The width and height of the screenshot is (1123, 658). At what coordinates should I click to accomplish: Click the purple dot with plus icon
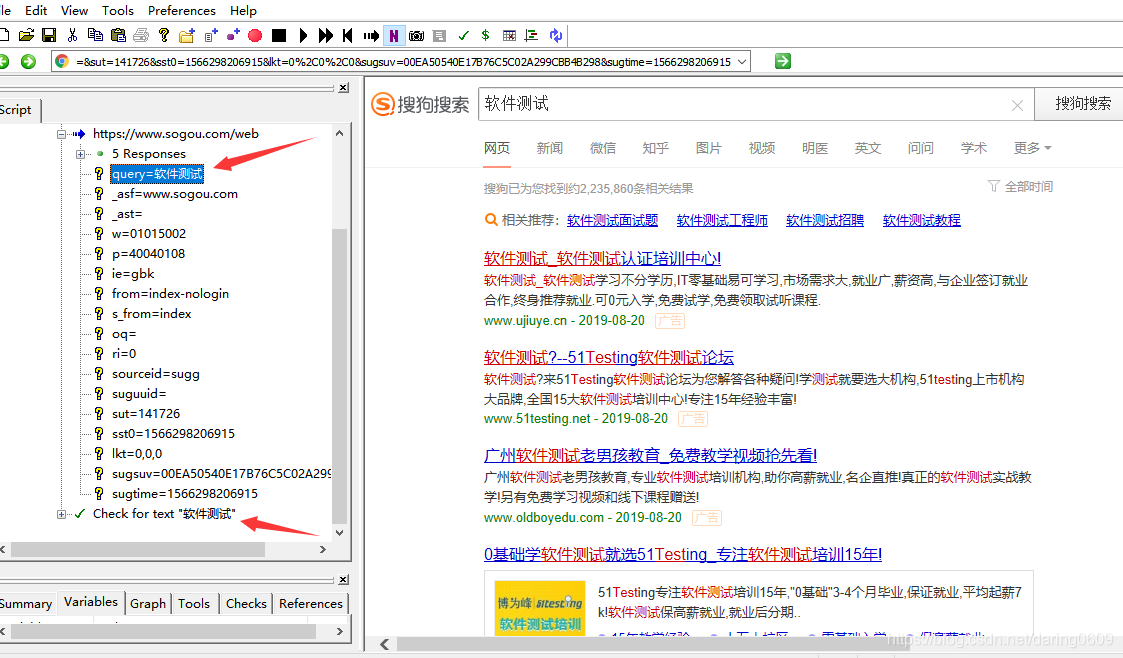point(233,35)
